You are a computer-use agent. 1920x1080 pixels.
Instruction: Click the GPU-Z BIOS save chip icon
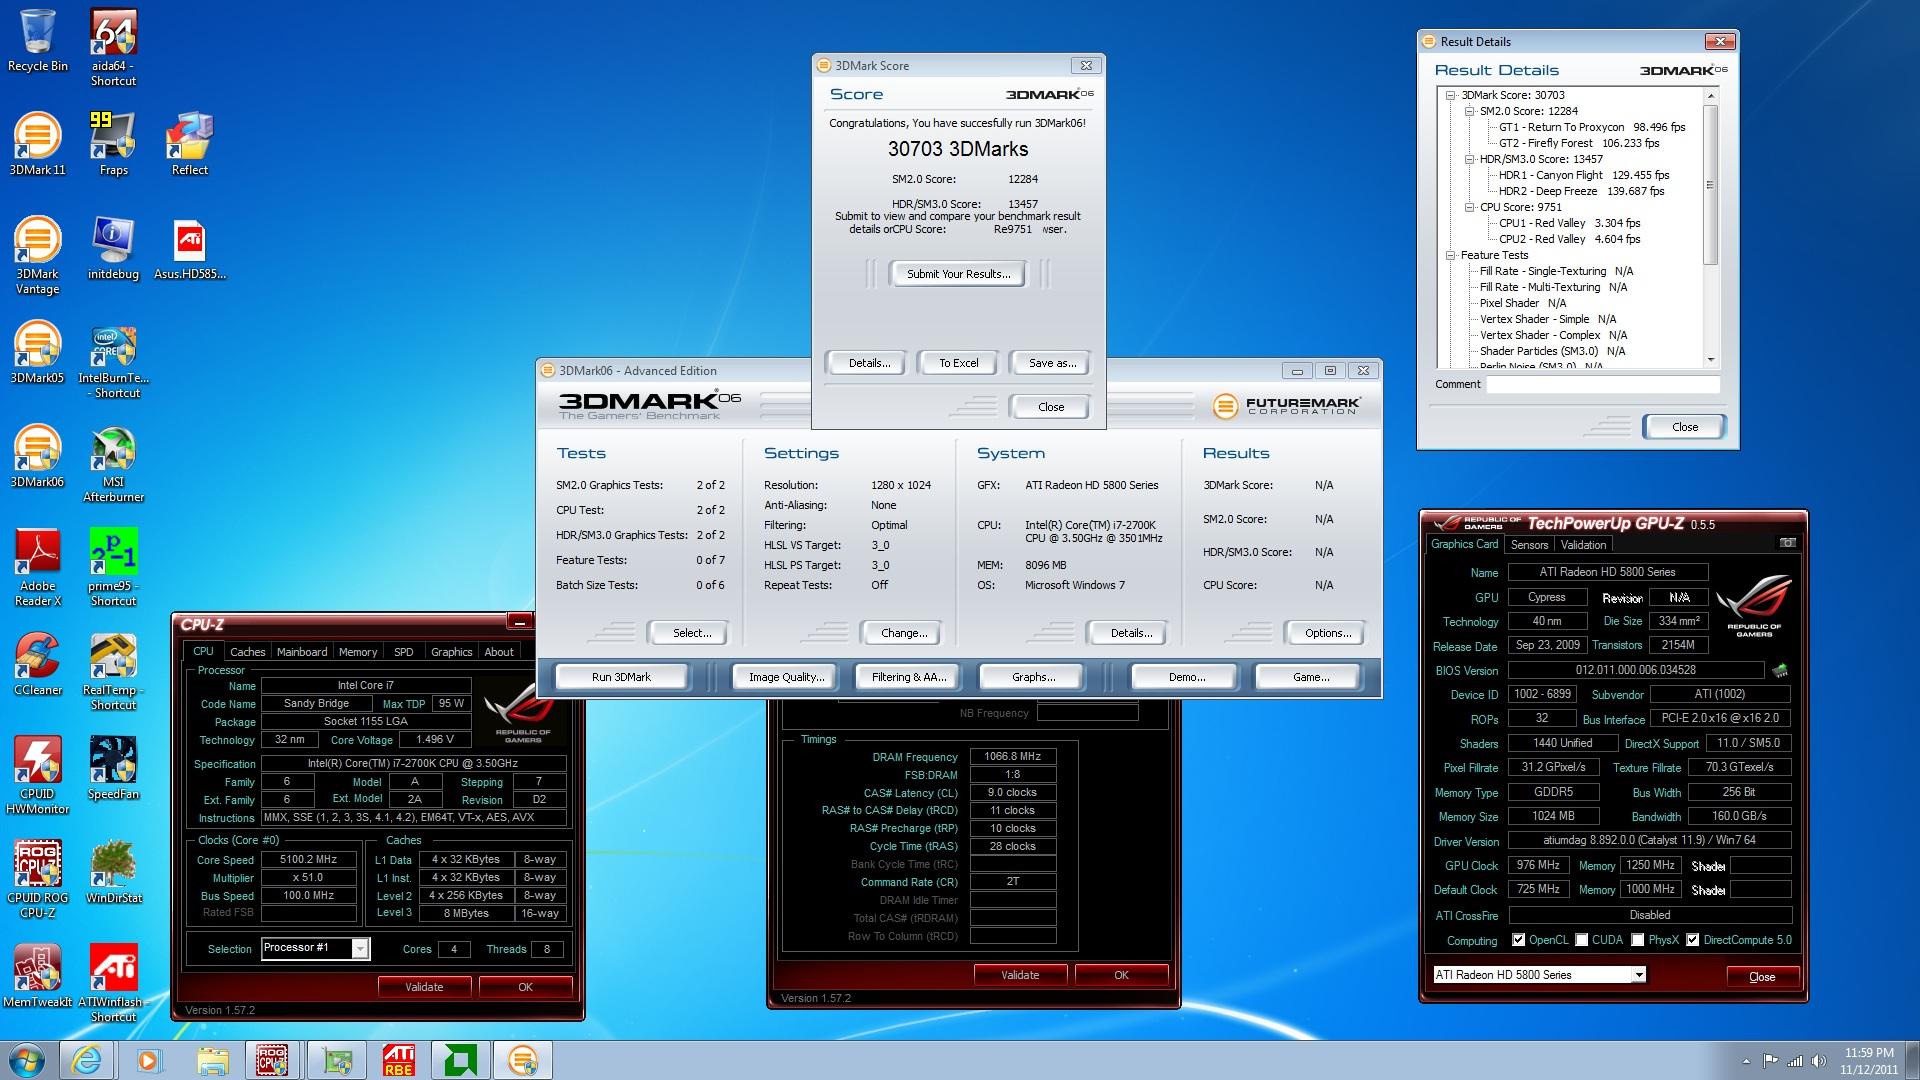pyautogui.click(x=1780, y=670)
